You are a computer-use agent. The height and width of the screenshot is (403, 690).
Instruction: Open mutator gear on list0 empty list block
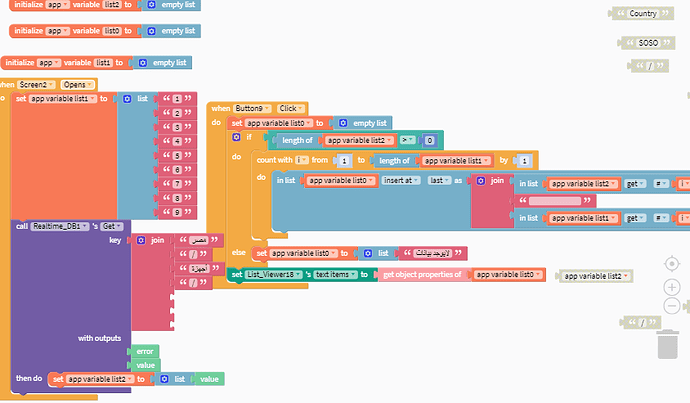pyautogui.click(x=151, y=31)
